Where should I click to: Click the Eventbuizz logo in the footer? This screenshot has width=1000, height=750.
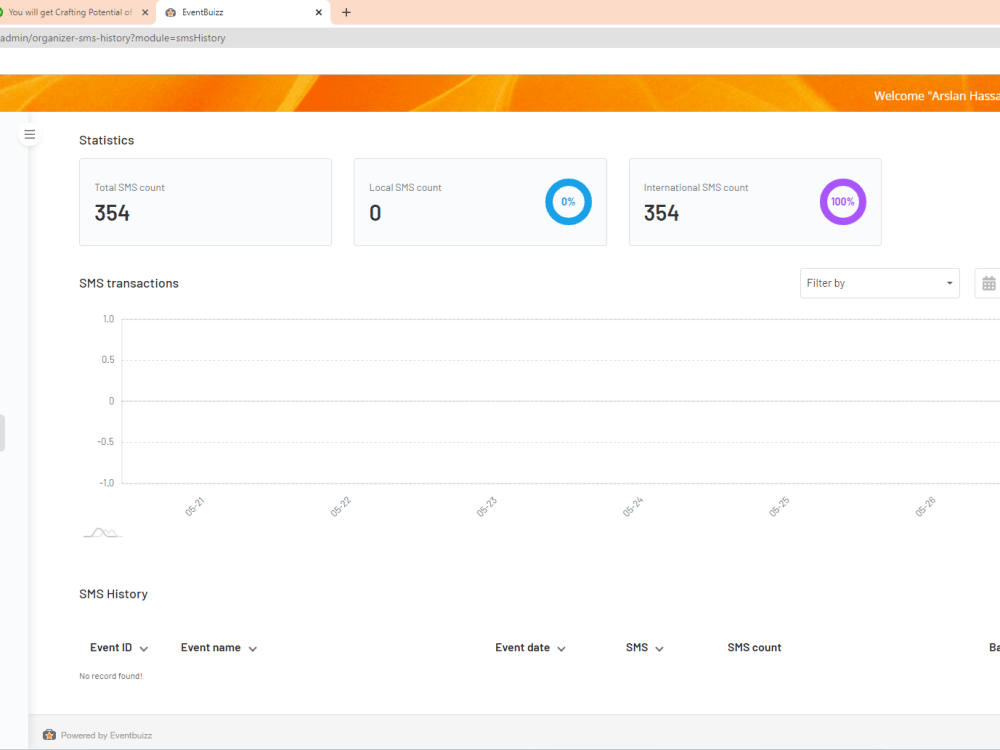click(49, 735)
